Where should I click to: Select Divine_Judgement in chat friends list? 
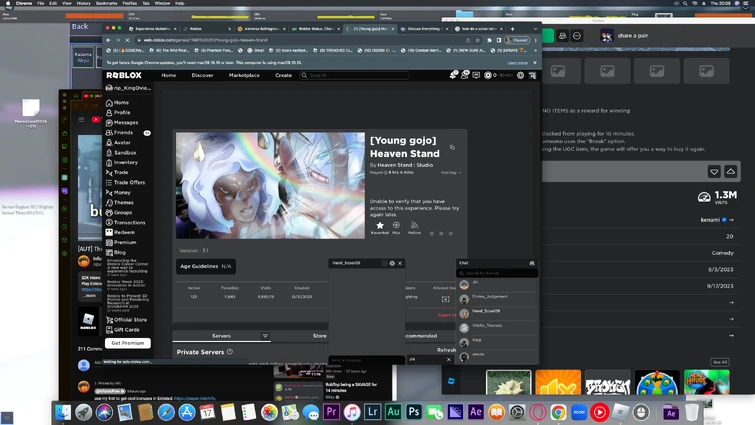(x=491, y=297)
